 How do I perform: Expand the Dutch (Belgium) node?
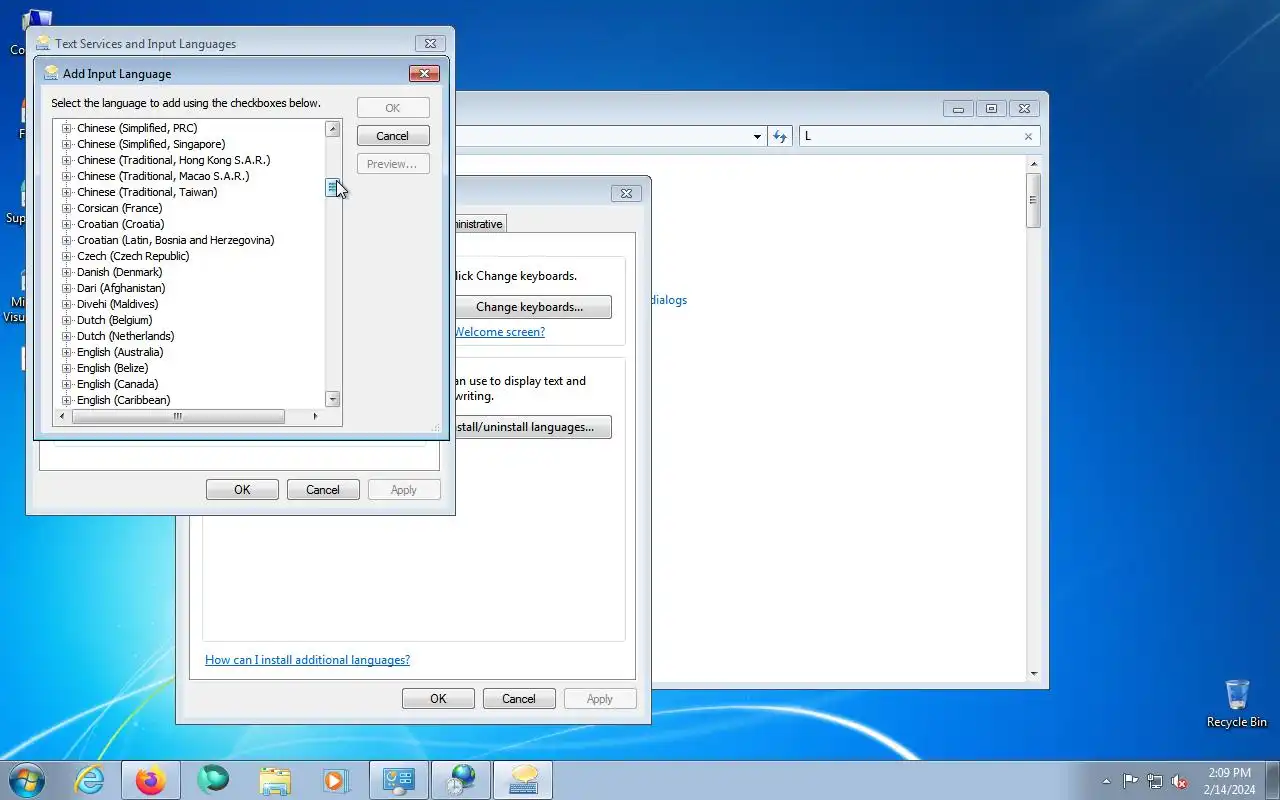click(x=67, y=320)
